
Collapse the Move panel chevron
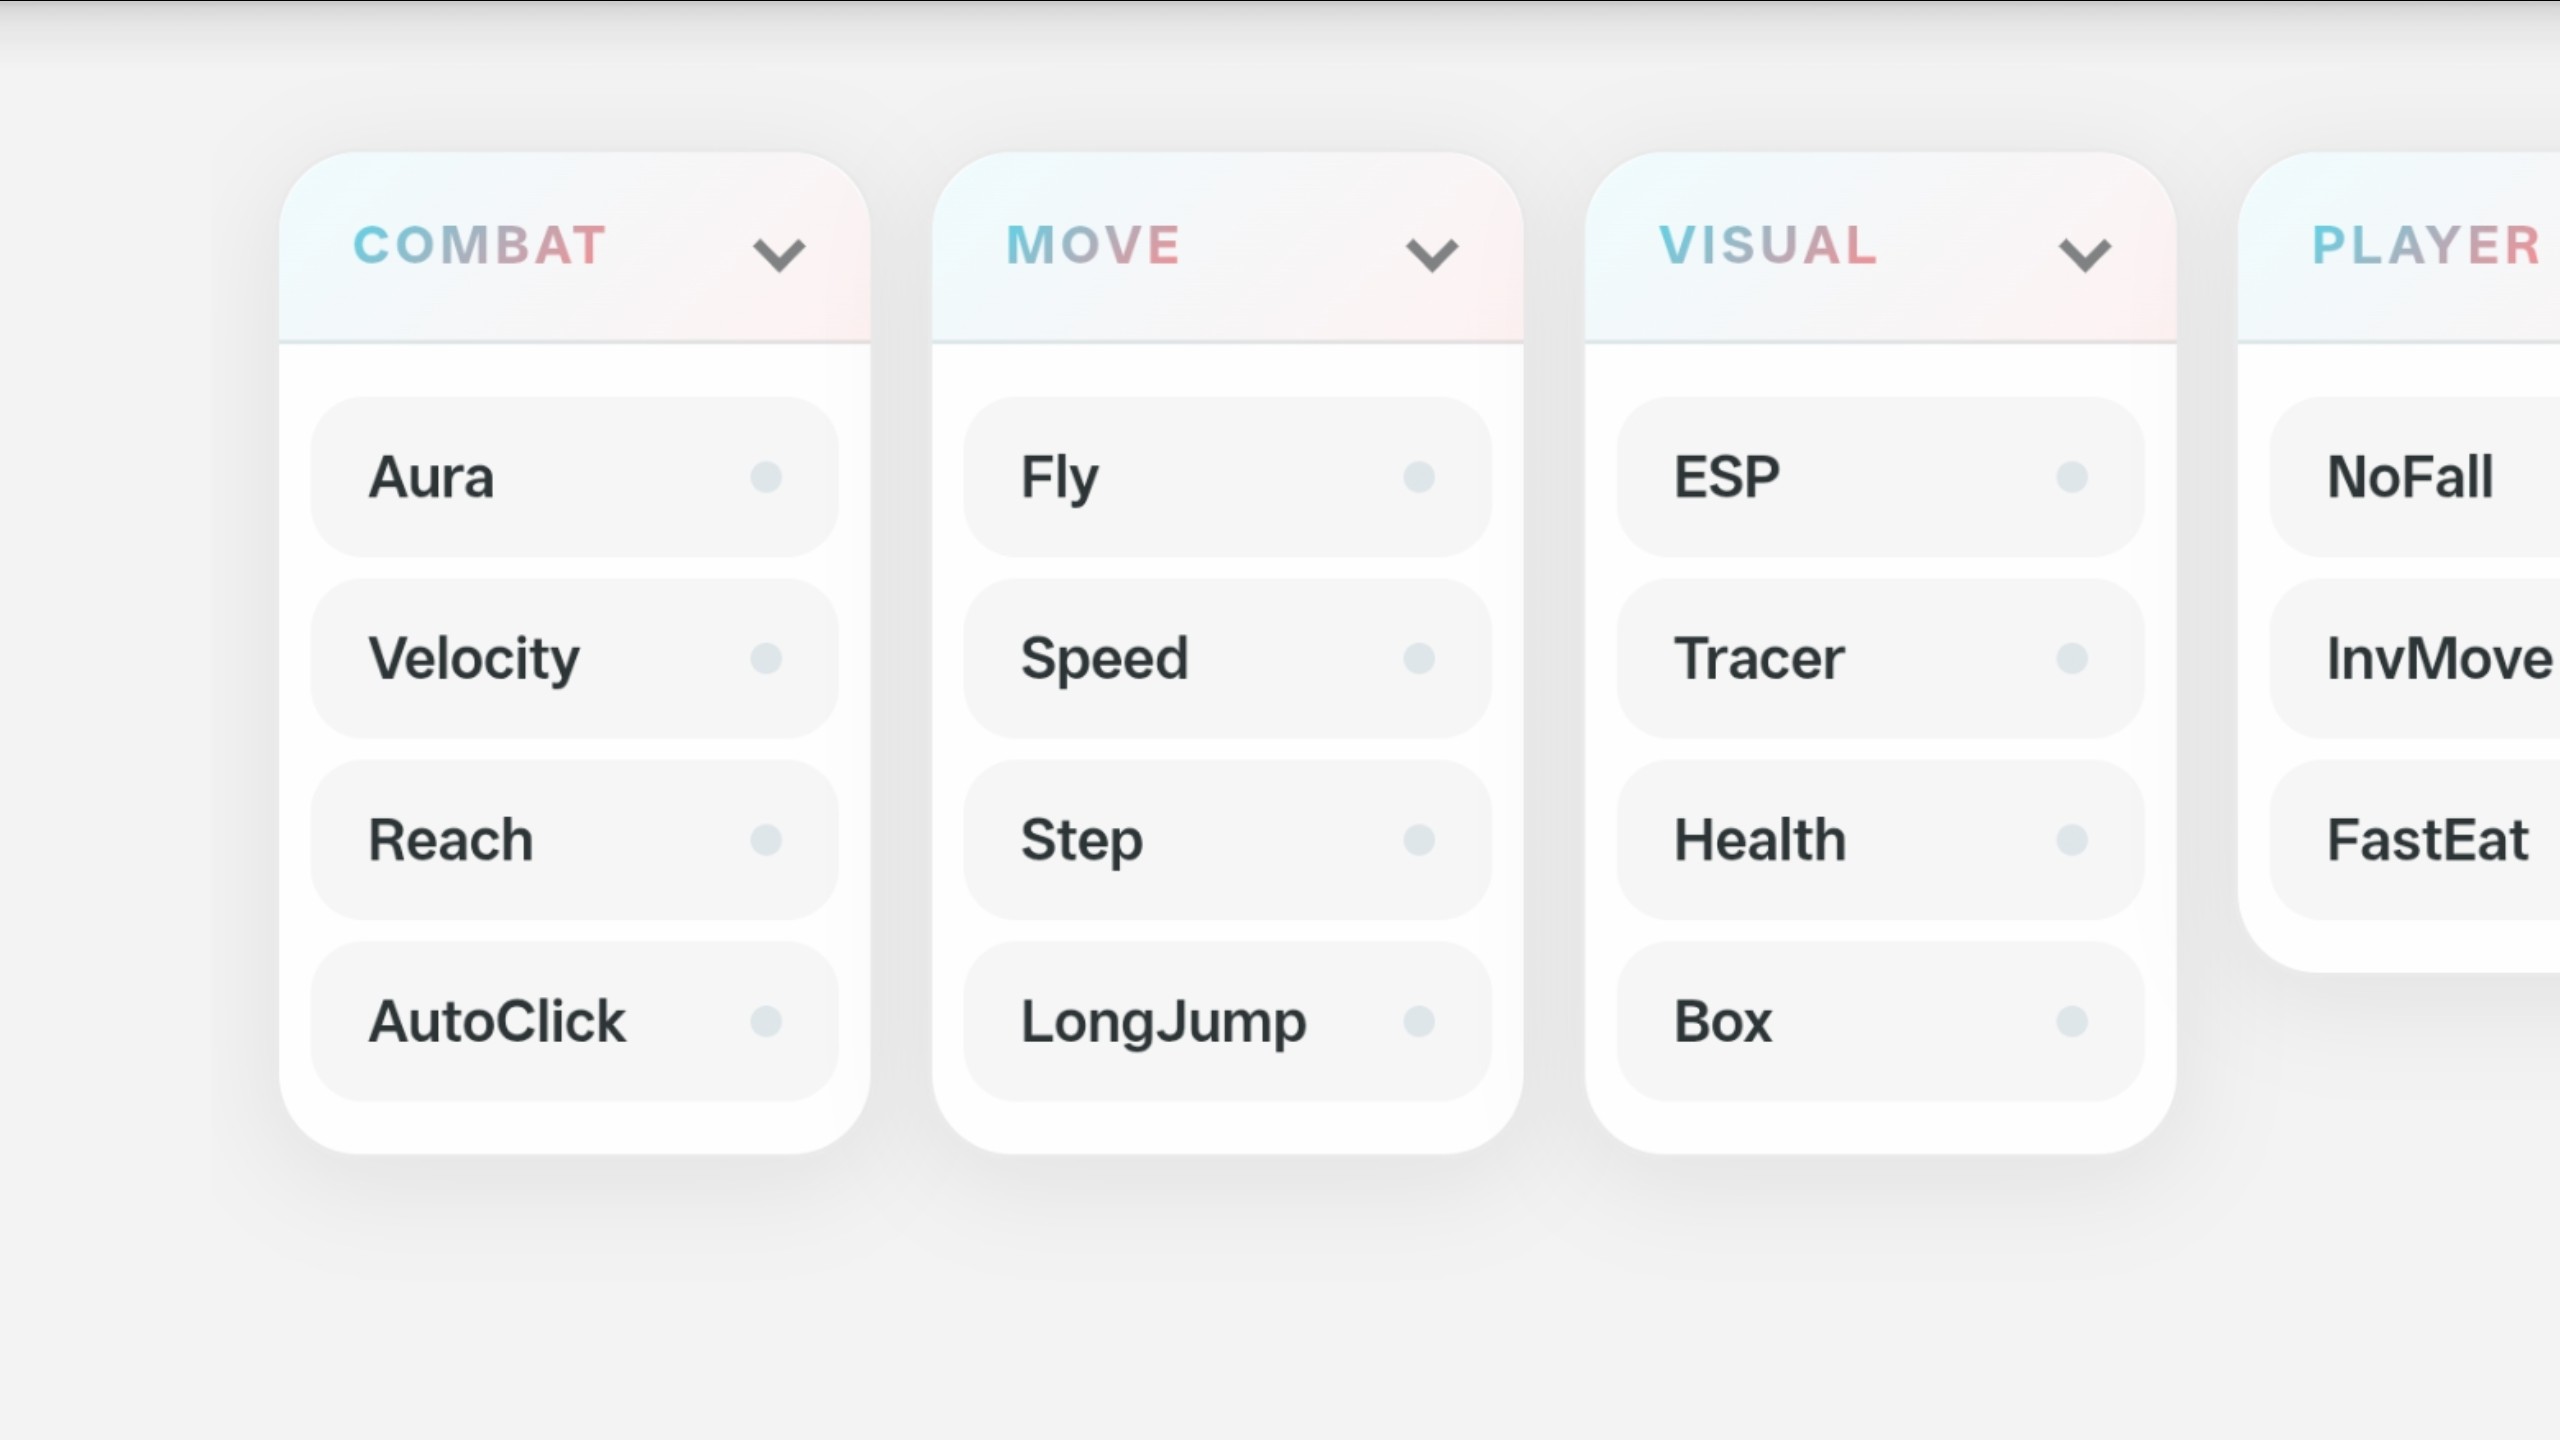[x=1432, y=254]
